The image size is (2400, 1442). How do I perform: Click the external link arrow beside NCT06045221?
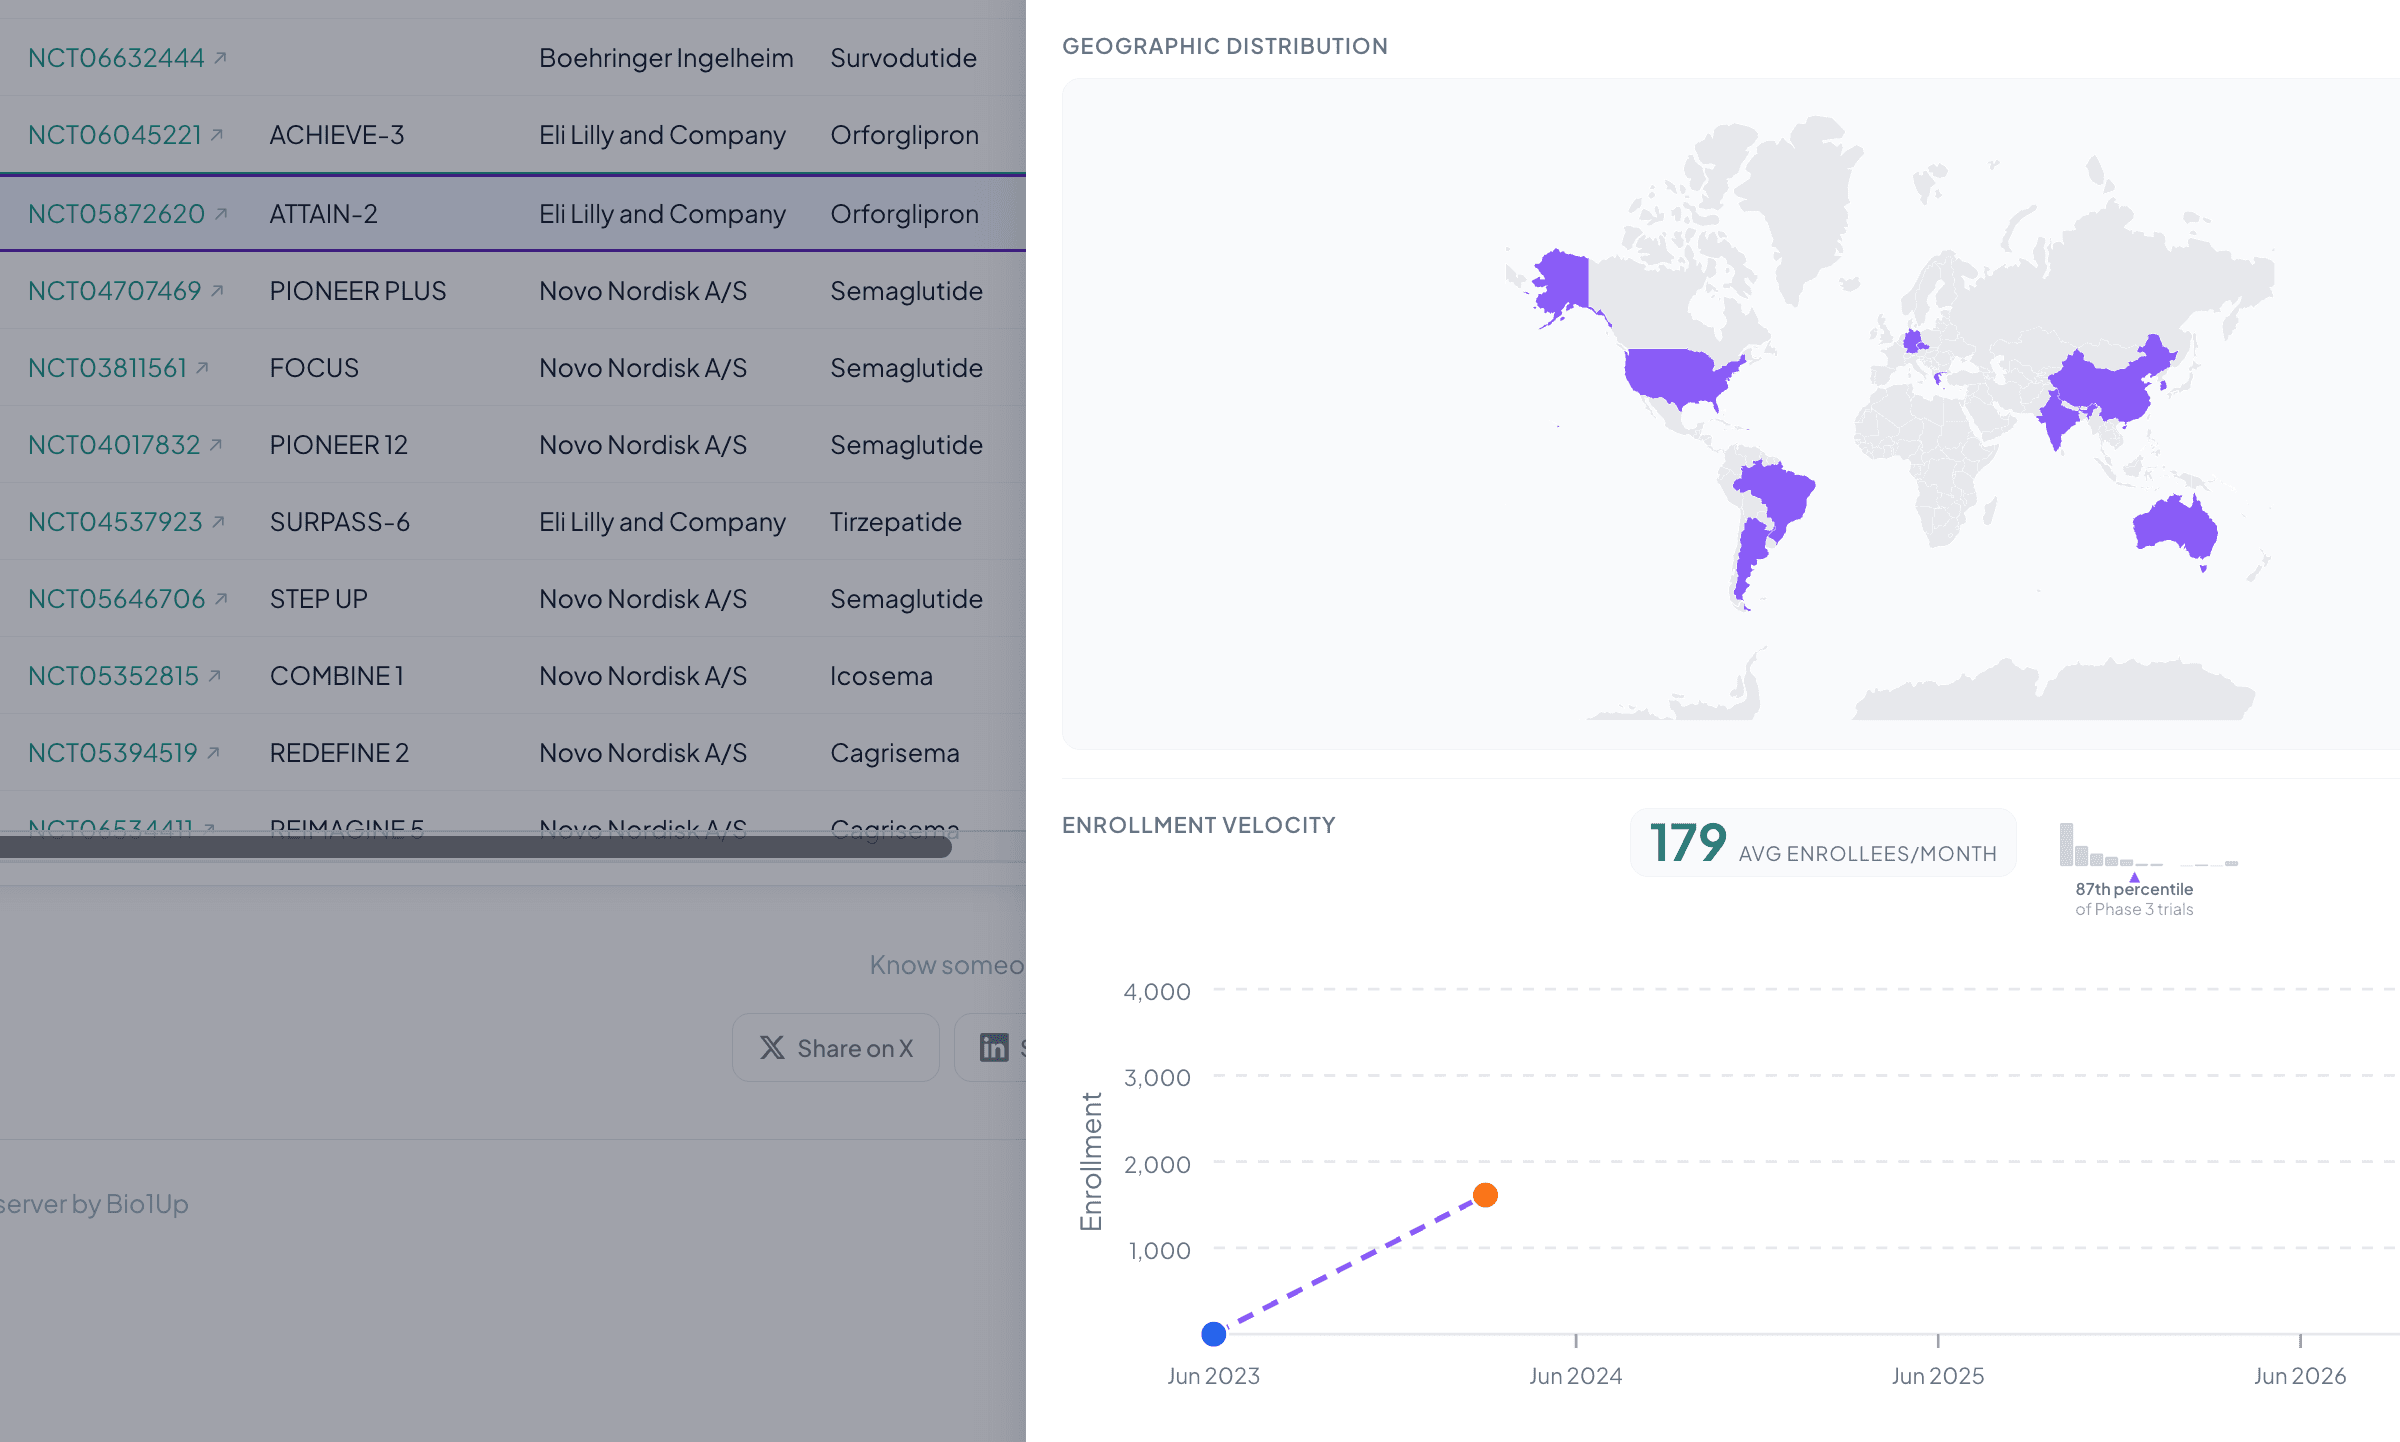coord(217,135)
